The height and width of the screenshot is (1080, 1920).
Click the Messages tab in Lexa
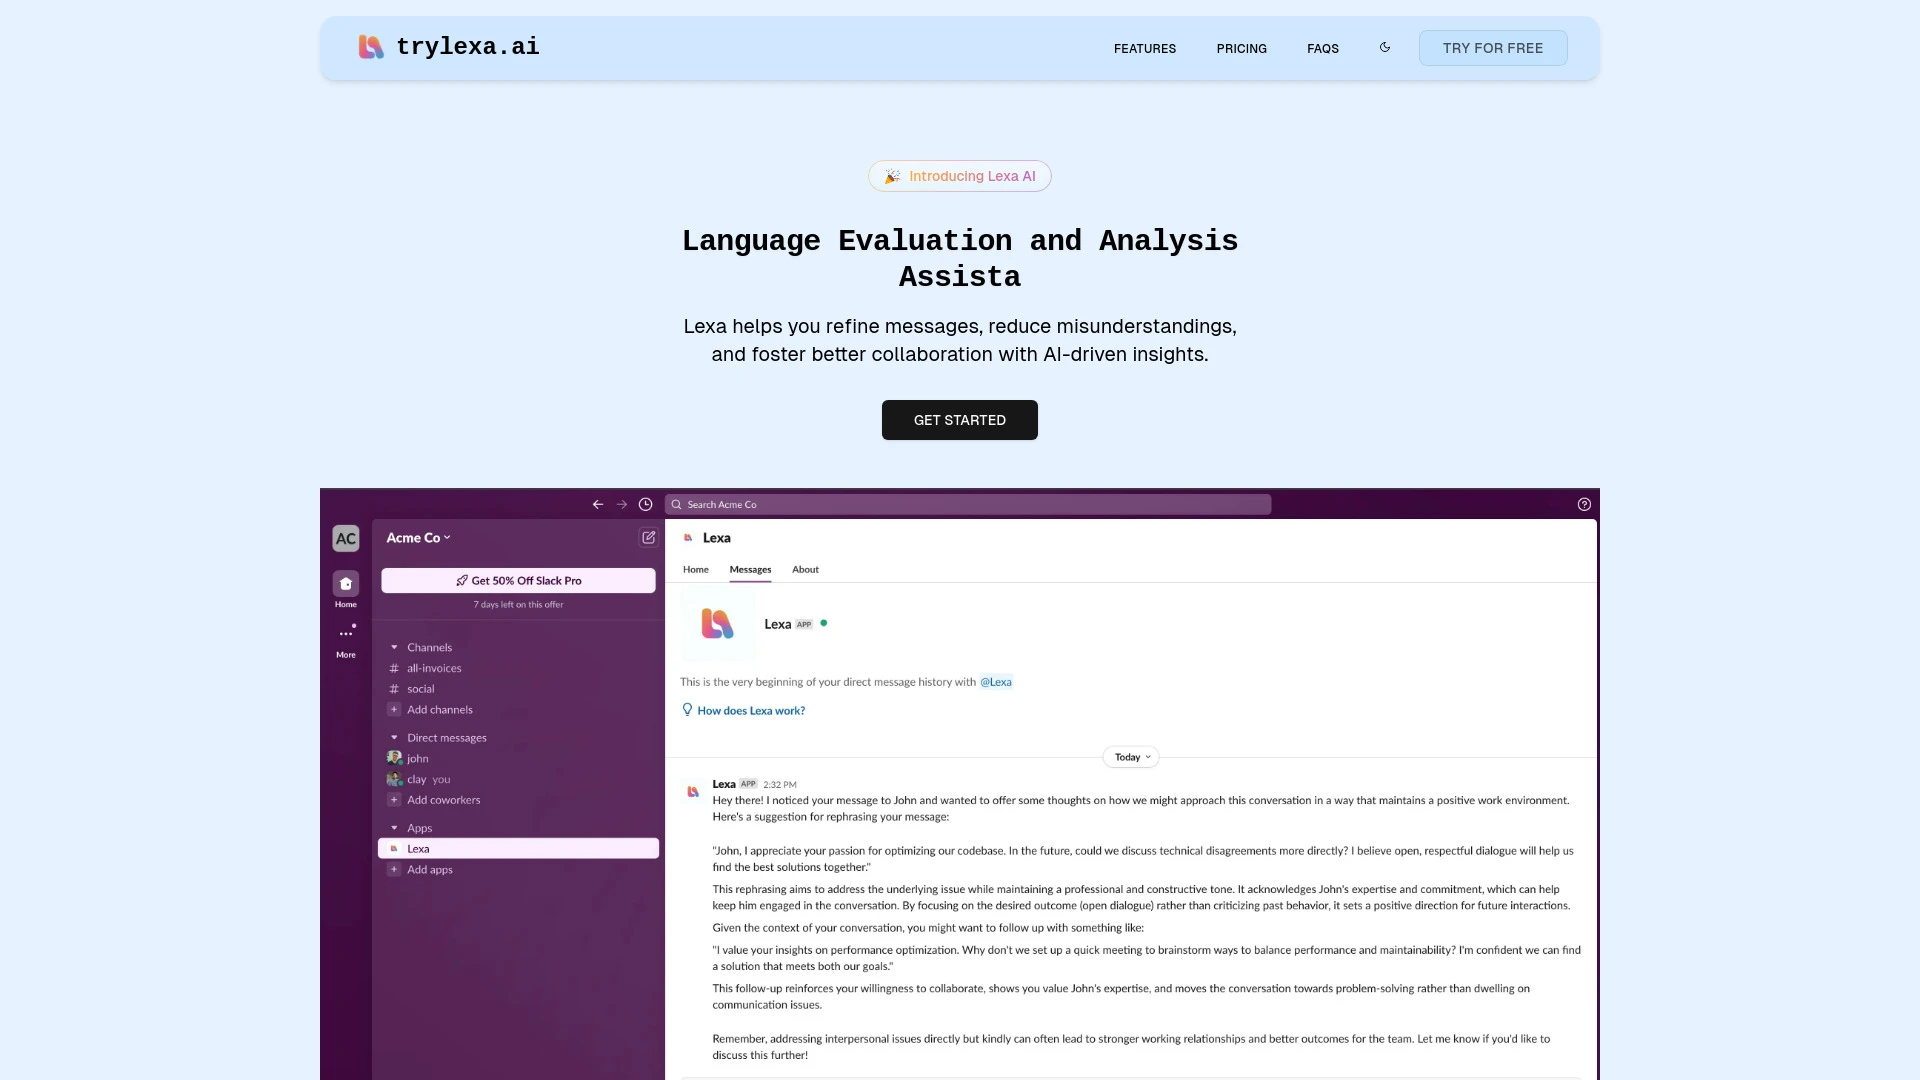(750, 568)
